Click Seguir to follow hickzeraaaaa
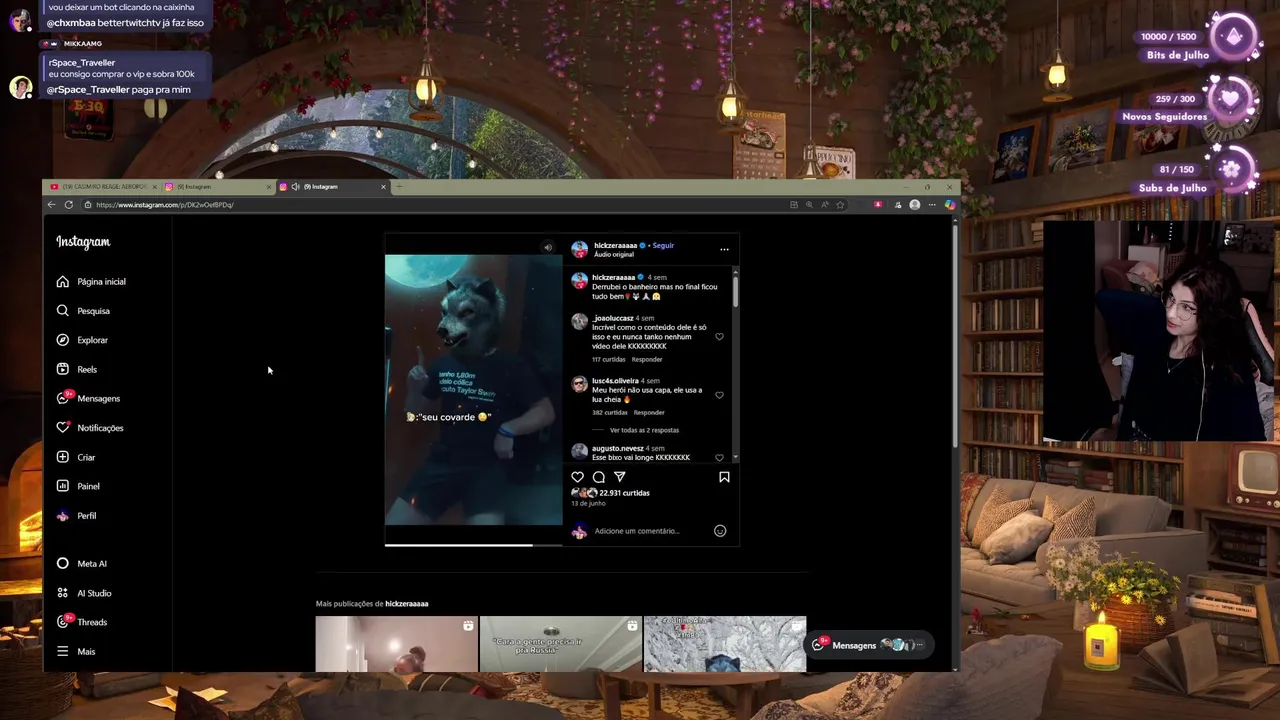The width and height of the screenshot is (1280, 720). click(663, 245)
